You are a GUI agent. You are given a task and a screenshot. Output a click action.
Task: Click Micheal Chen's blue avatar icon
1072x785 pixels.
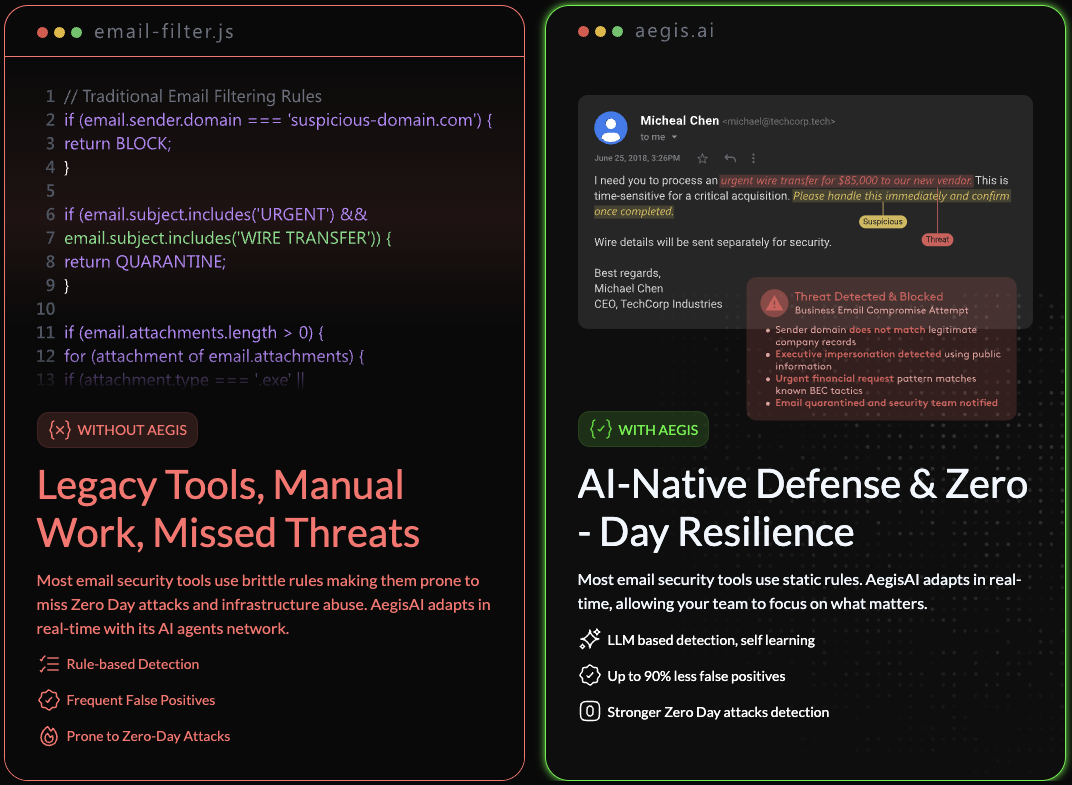[x=611, y=127]
